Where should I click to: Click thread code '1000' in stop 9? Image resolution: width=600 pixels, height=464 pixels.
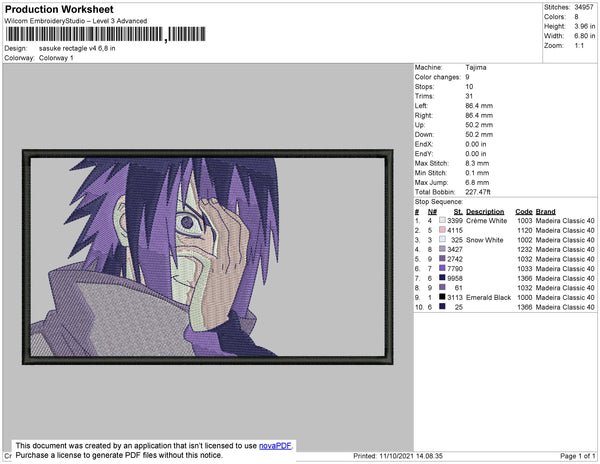[525, 297]
